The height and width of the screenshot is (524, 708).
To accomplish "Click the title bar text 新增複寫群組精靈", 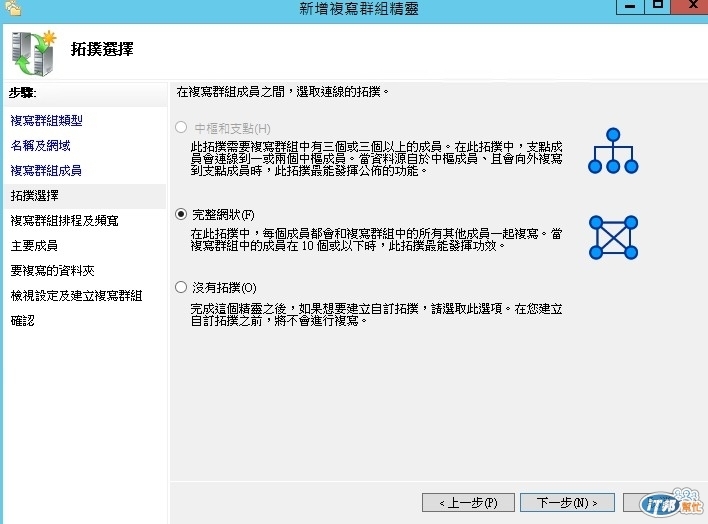I will [359, 9].
